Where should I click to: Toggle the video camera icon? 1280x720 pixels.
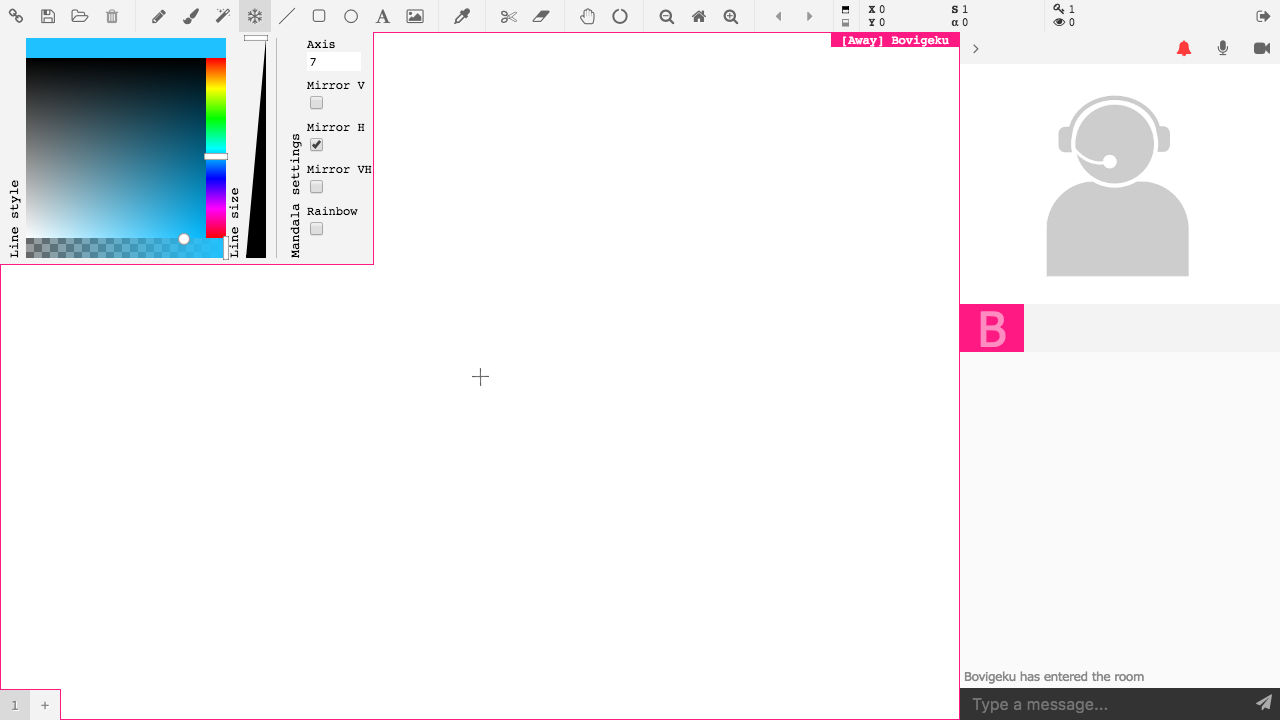point(1261,48)
